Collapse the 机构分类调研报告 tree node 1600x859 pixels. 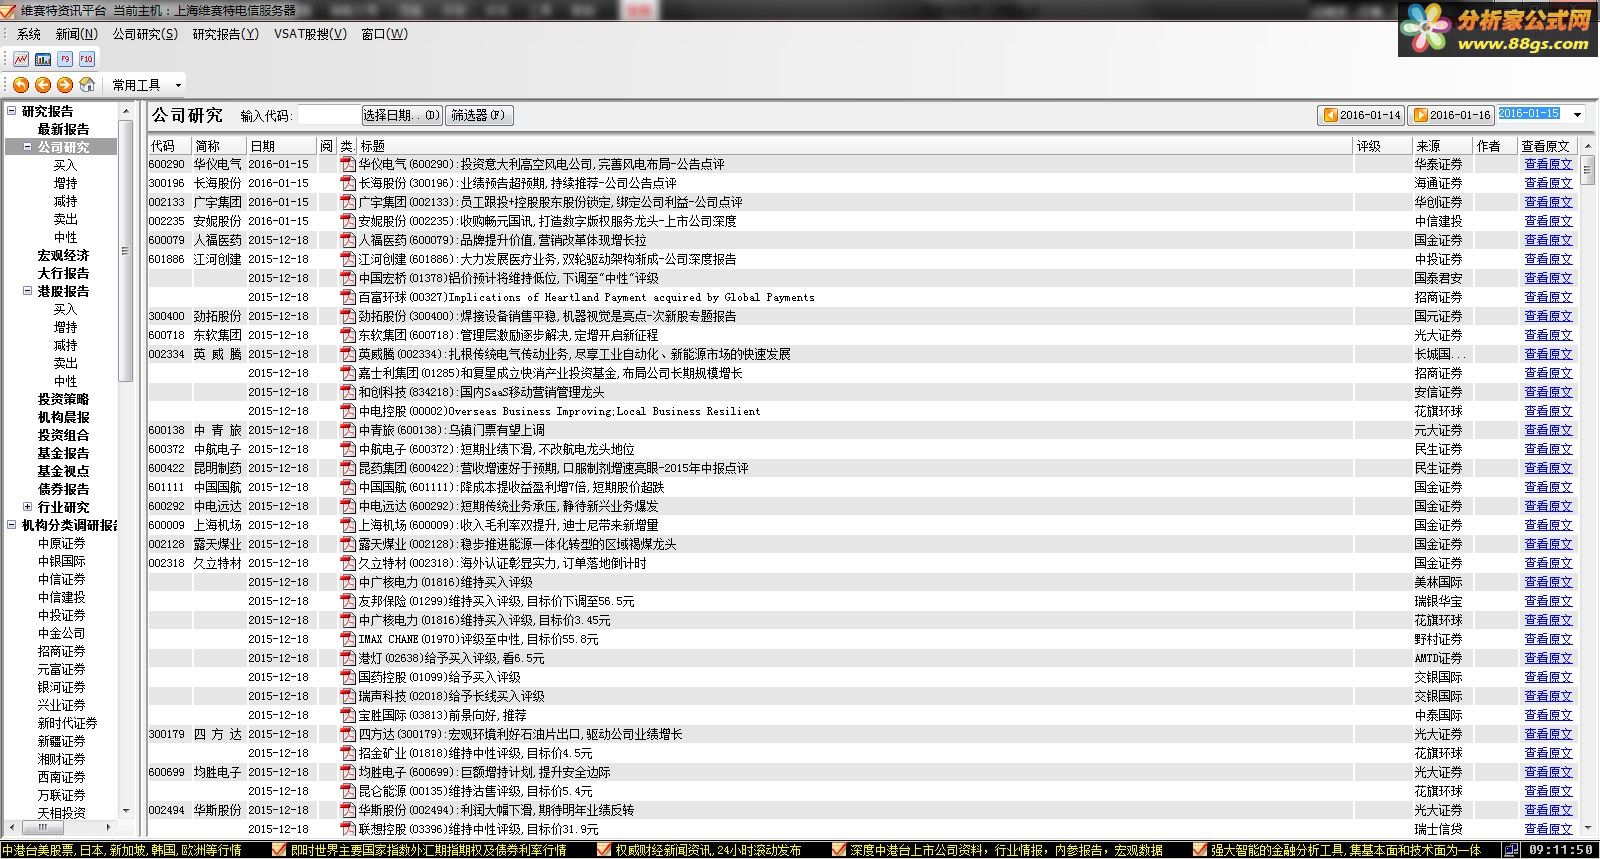click(12, 525)
